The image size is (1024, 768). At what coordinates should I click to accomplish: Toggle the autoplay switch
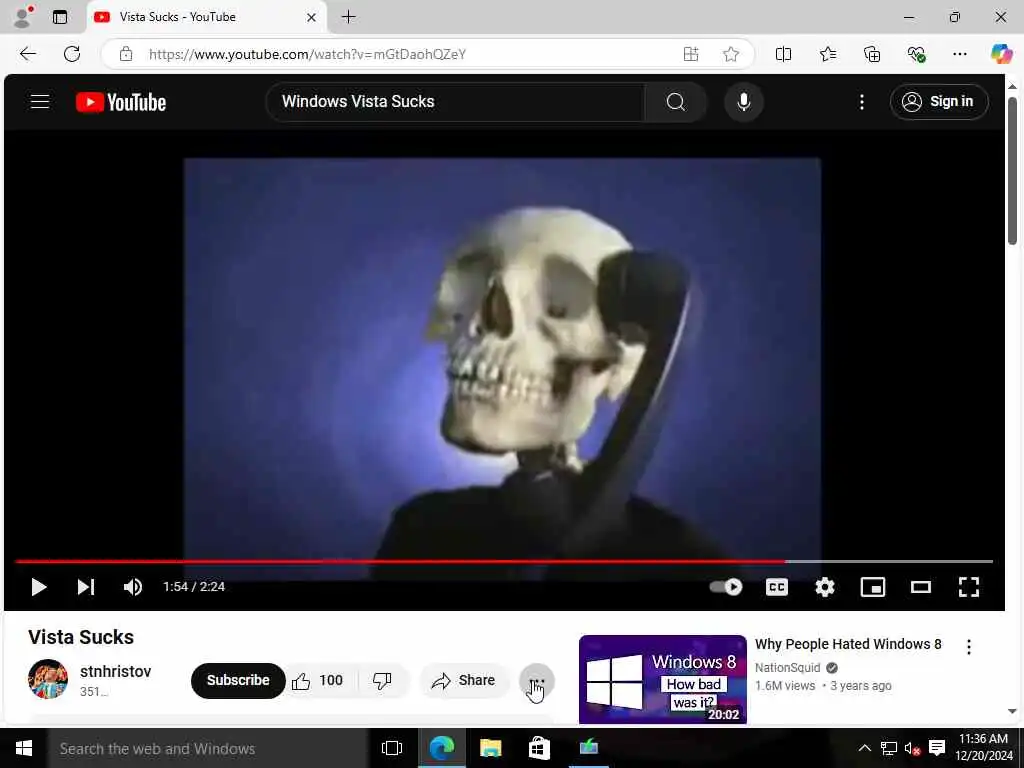tap(726, 586)
